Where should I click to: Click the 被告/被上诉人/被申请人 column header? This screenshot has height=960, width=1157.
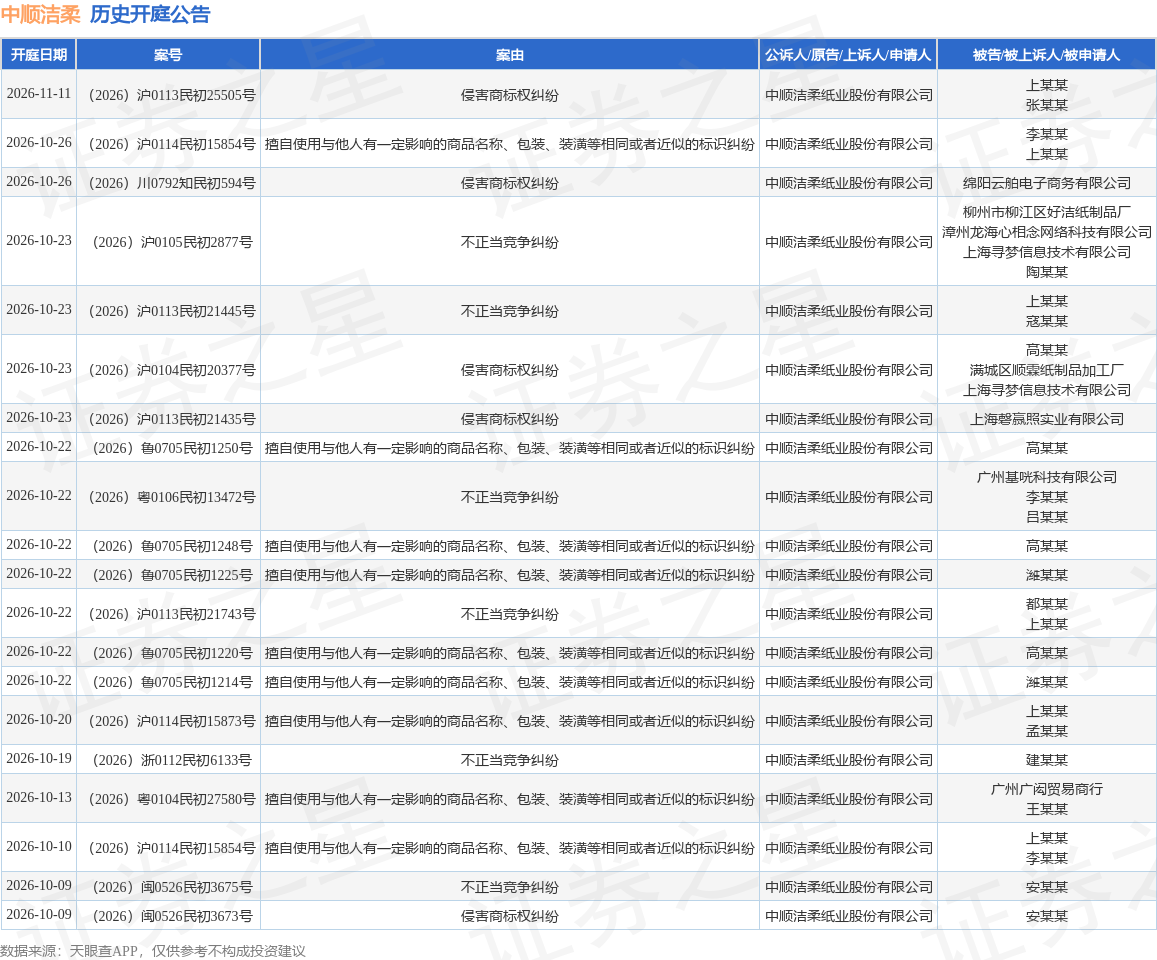(x=1046, y=55)
